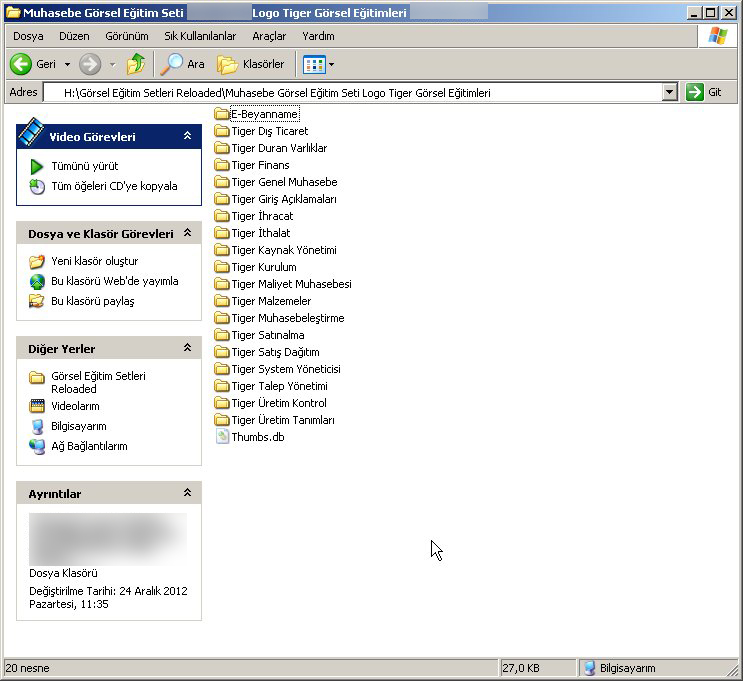Image resolution: width=743 pixels, height=681 pixels.
Task: Select the Tiger İthalat folder icon
Action: point(221,233)
